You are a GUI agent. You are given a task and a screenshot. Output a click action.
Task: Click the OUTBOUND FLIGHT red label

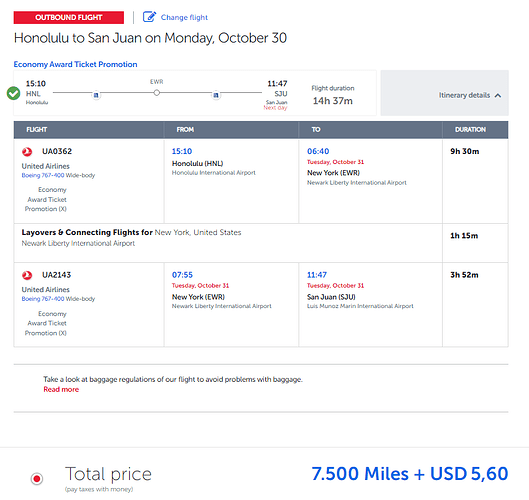click(68, 18)
